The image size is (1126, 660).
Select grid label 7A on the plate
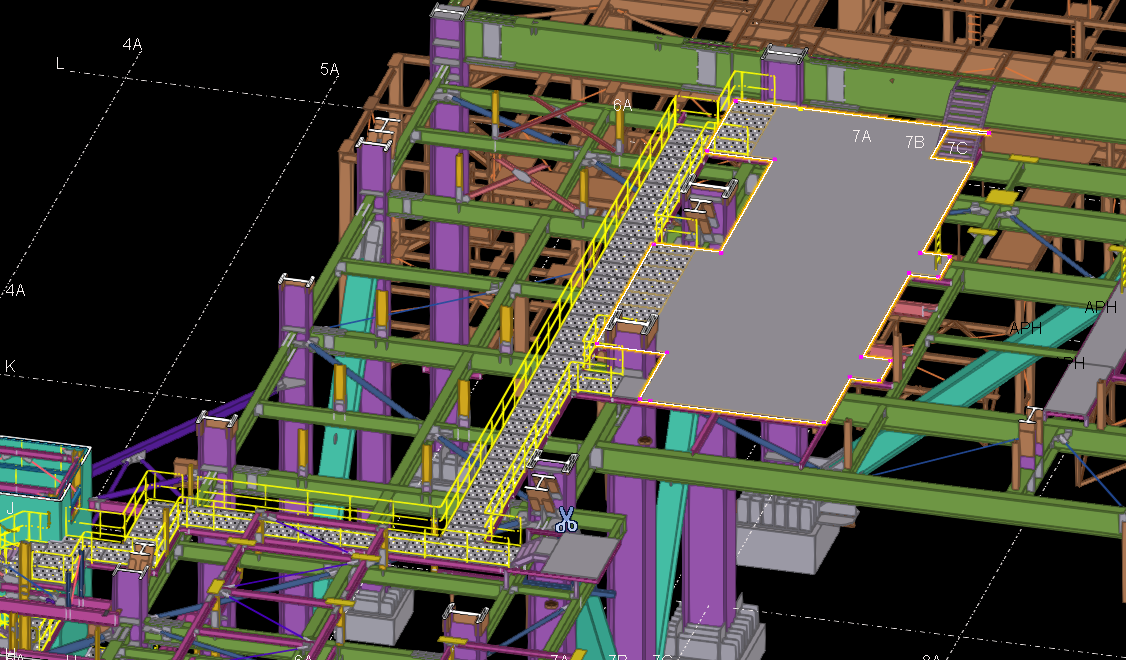[x=862, y=137]
